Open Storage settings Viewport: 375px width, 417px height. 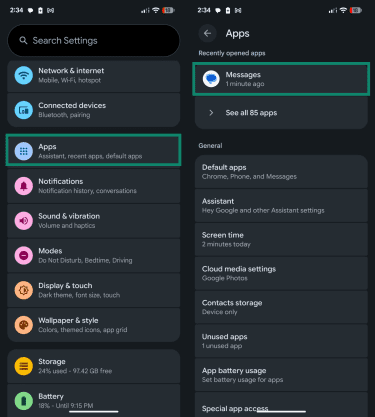94,366
